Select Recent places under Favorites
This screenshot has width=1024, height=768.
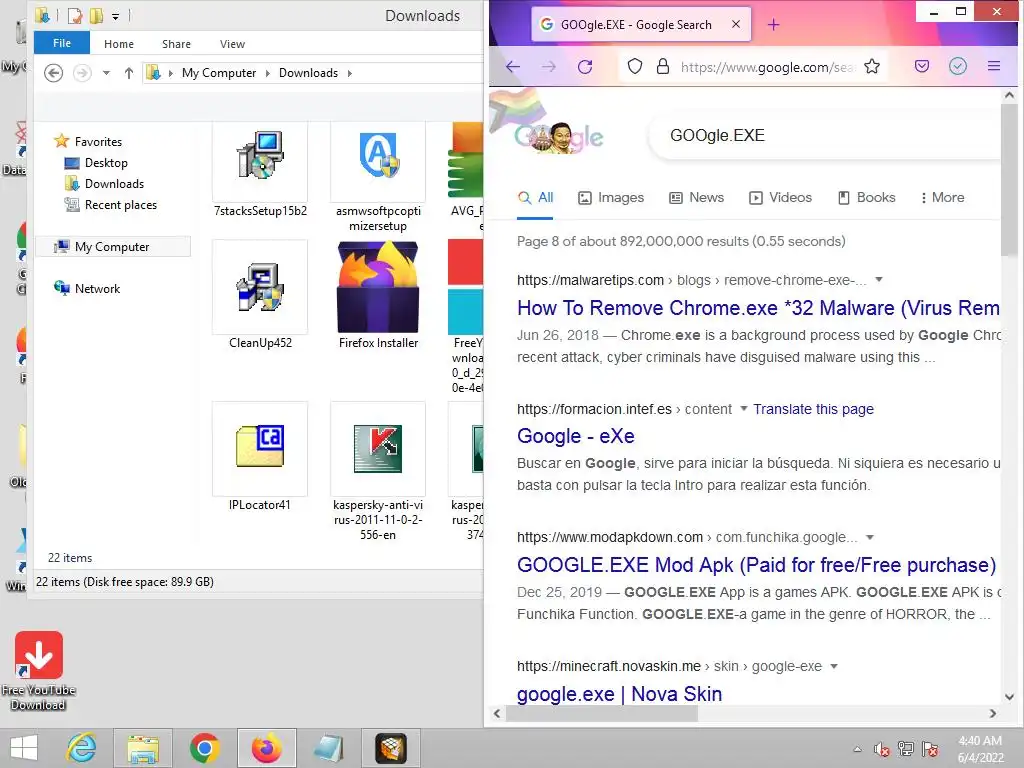(x=121, y=204)
